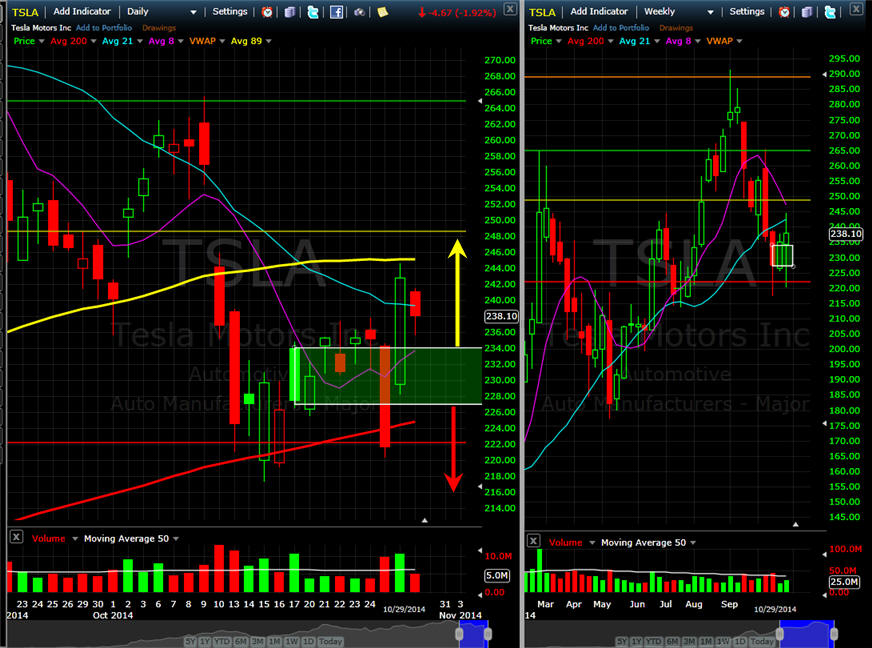Open Drawings link in Daily chart
Screen dimensions: 872x648
159,28
